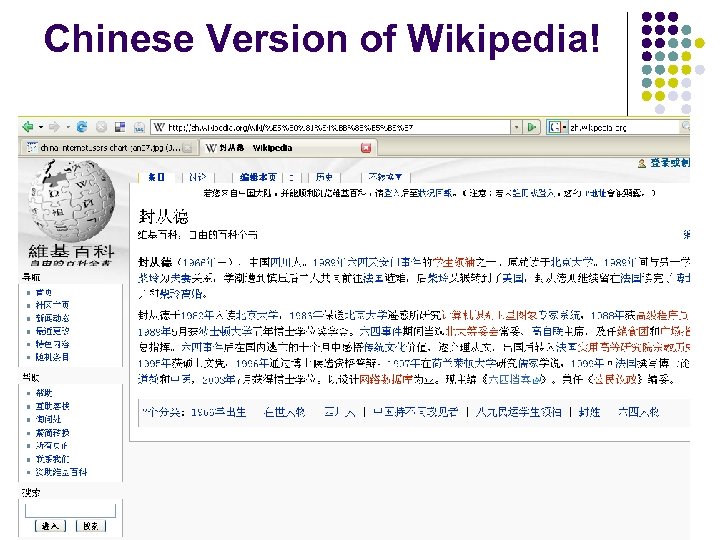
Task: Click the print icon in browser toolbar
Action: 139,127
